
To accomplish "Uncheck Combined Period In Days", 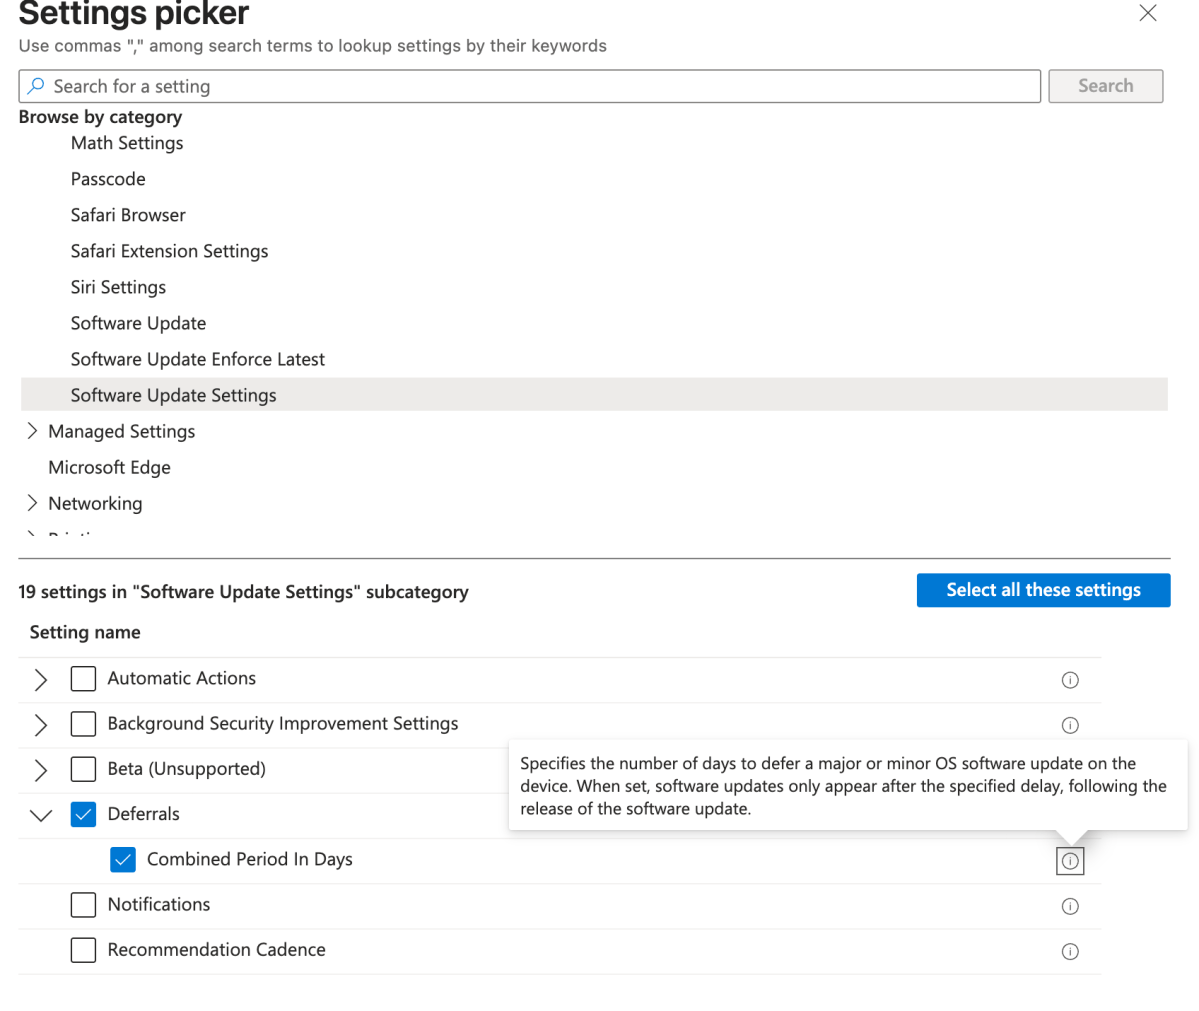I will point(122,859).
